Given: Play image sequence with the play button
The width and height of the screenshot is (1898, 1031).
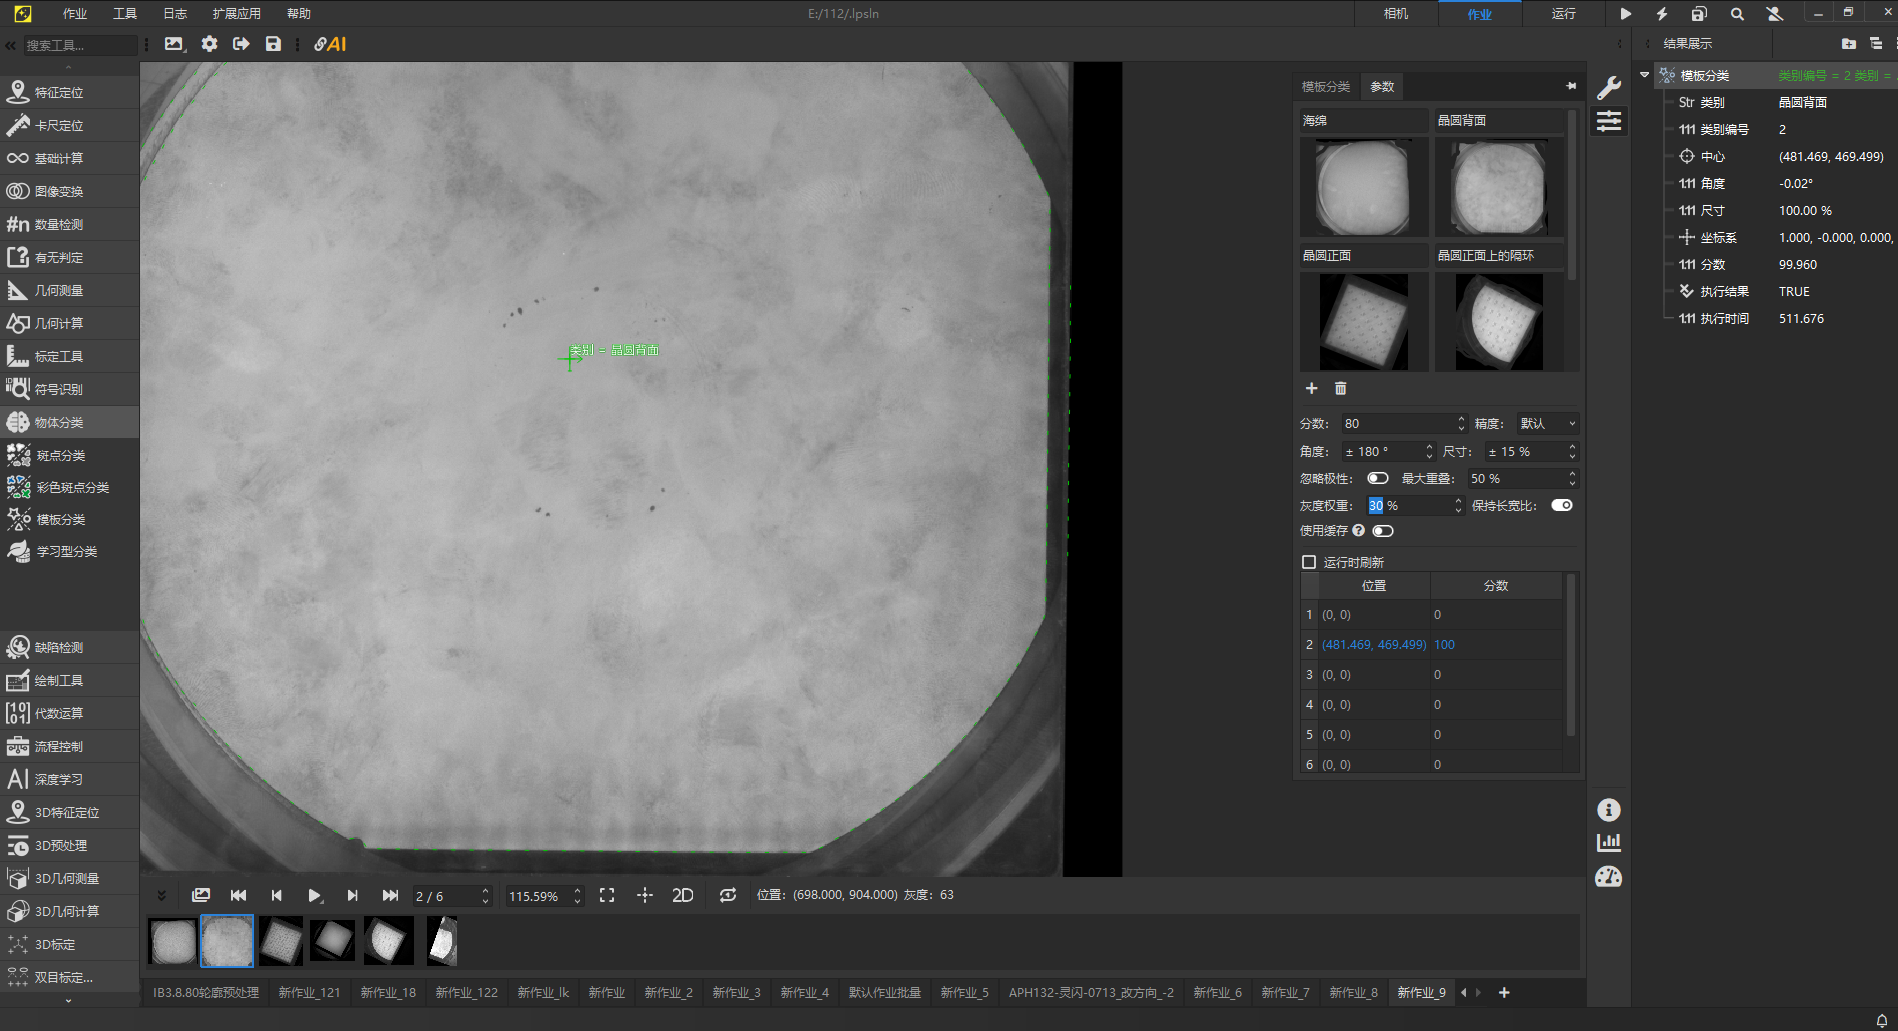Looking at the screenshot, I should [x=314, y=895].
